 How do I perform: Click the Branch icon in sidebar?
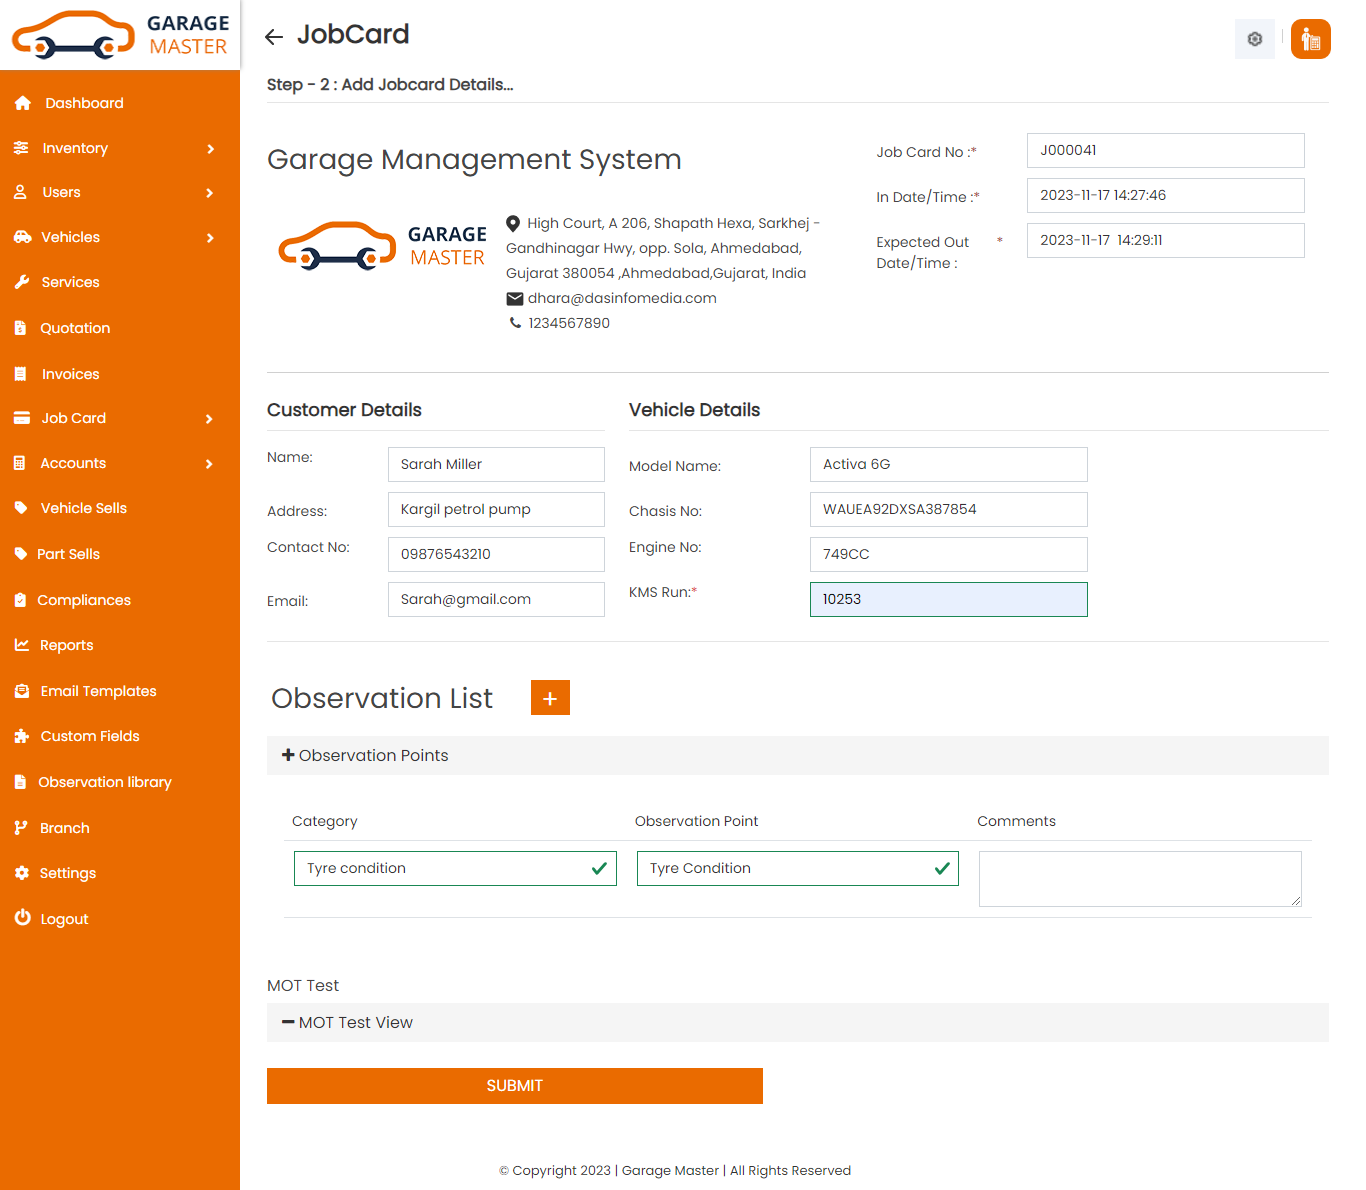(20, 828)
